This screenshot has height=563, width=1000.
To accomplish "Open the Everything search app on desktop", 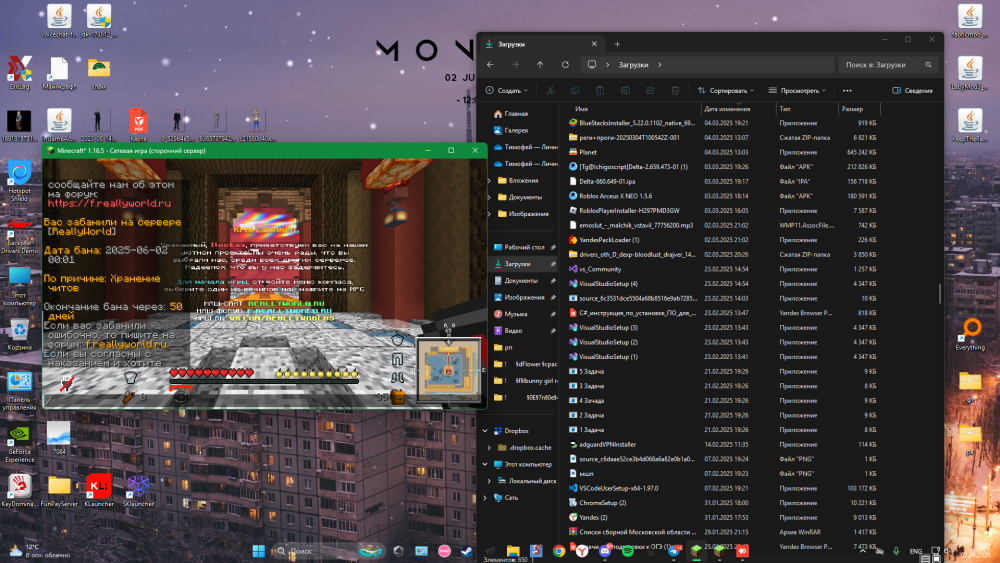I will tap(970, 333).
